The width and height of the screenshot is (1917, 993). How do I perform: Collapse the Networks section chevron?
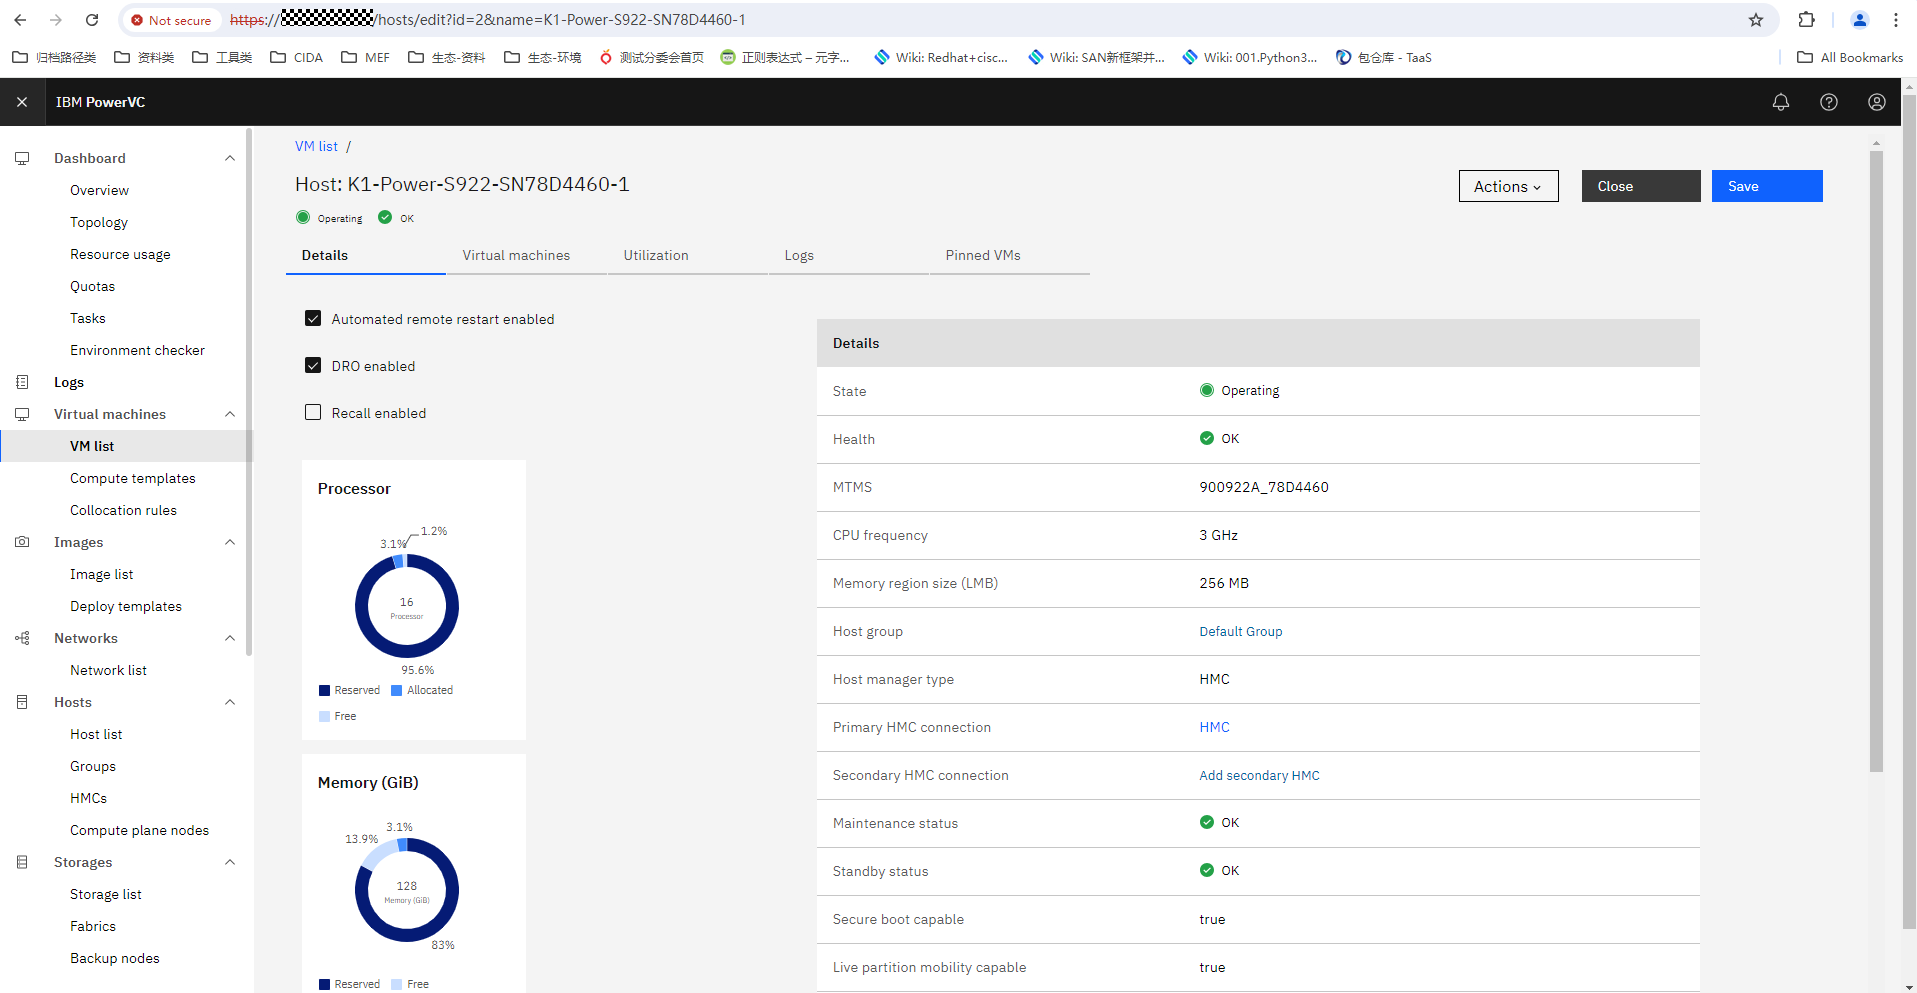click(230, 638)
